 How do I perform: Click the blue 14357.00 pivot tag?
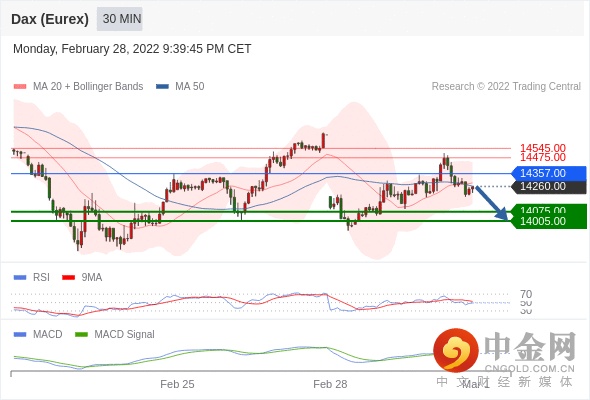click(549, 173)
